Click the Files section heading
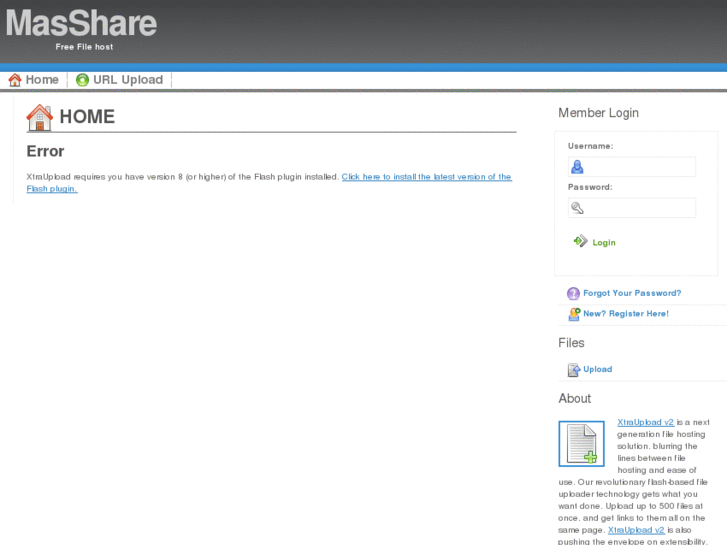Image resolution: width=727 pixels, height=545 pixels. [x=571, y=343]
